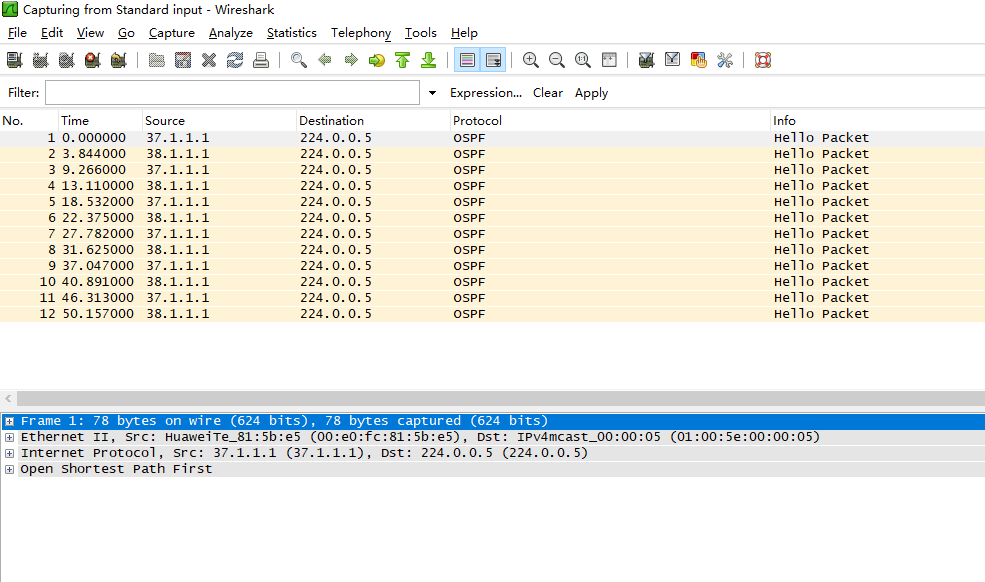Toggle auto scroll in live capture
The height and width of the screenshot is (582, 985).
tap(493, 60)
